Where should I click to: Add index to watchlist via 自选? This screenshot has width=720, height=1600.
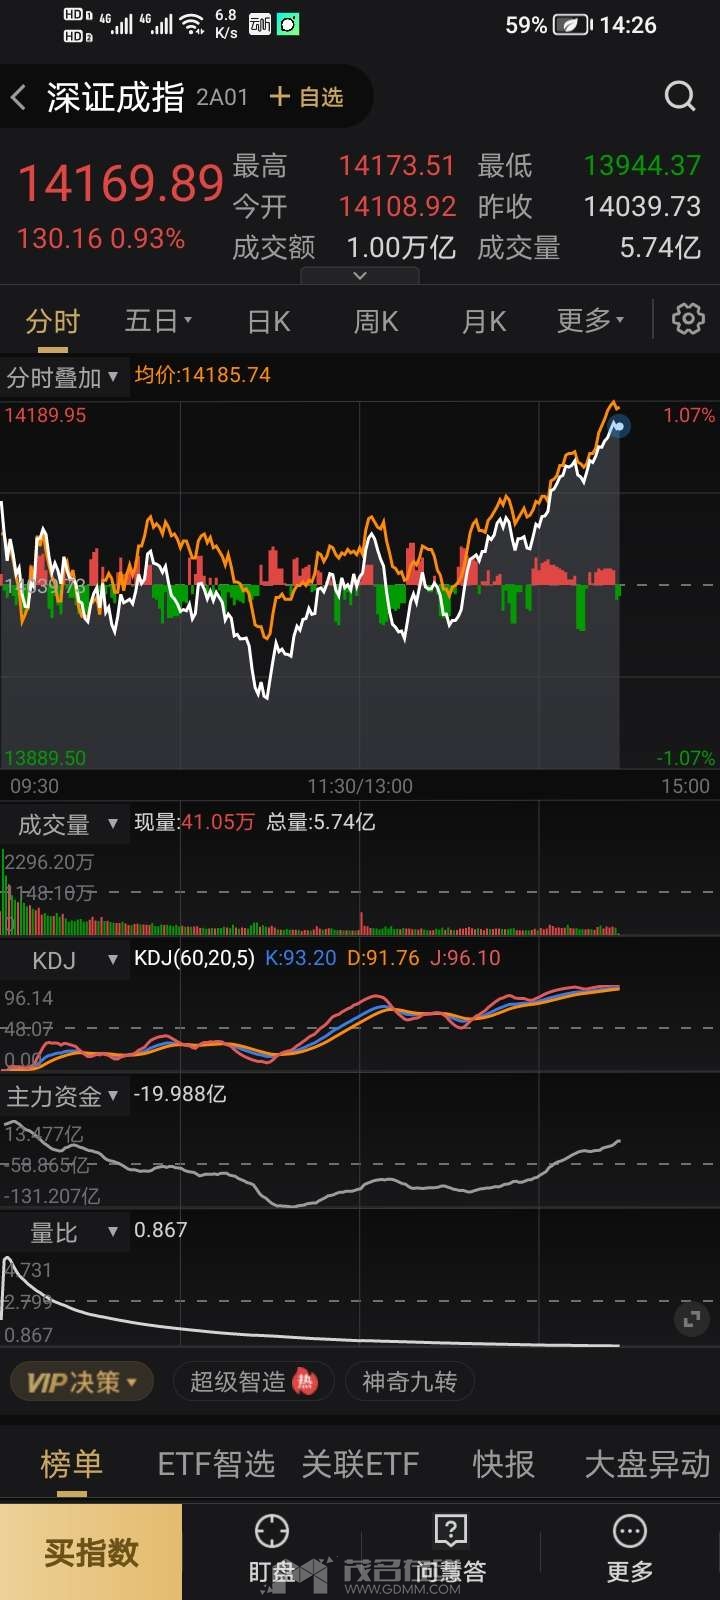(307, 97)
